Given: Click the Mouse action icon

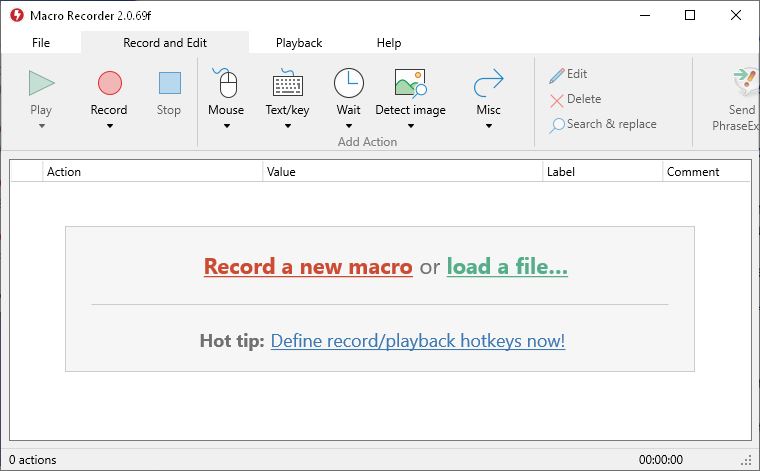Looking at the screenshot, I should point(225,83).
